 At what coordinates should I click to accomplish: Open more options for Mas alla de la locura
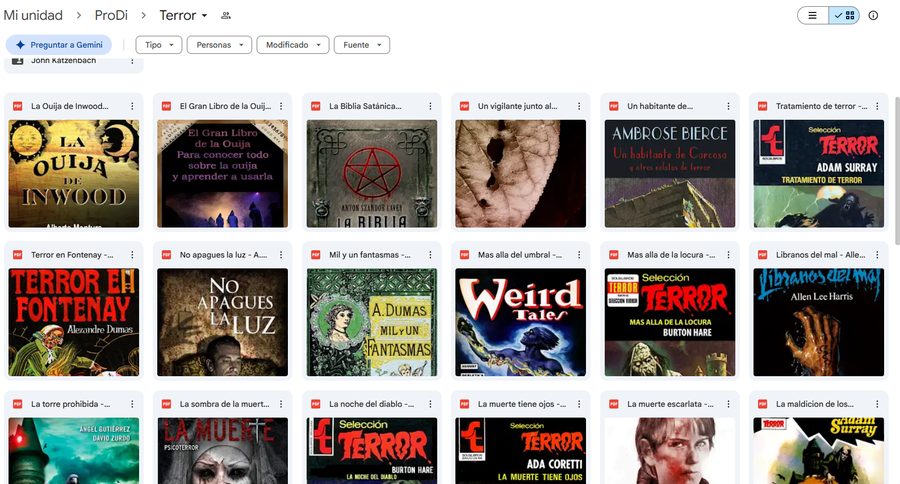pos(728,255)
